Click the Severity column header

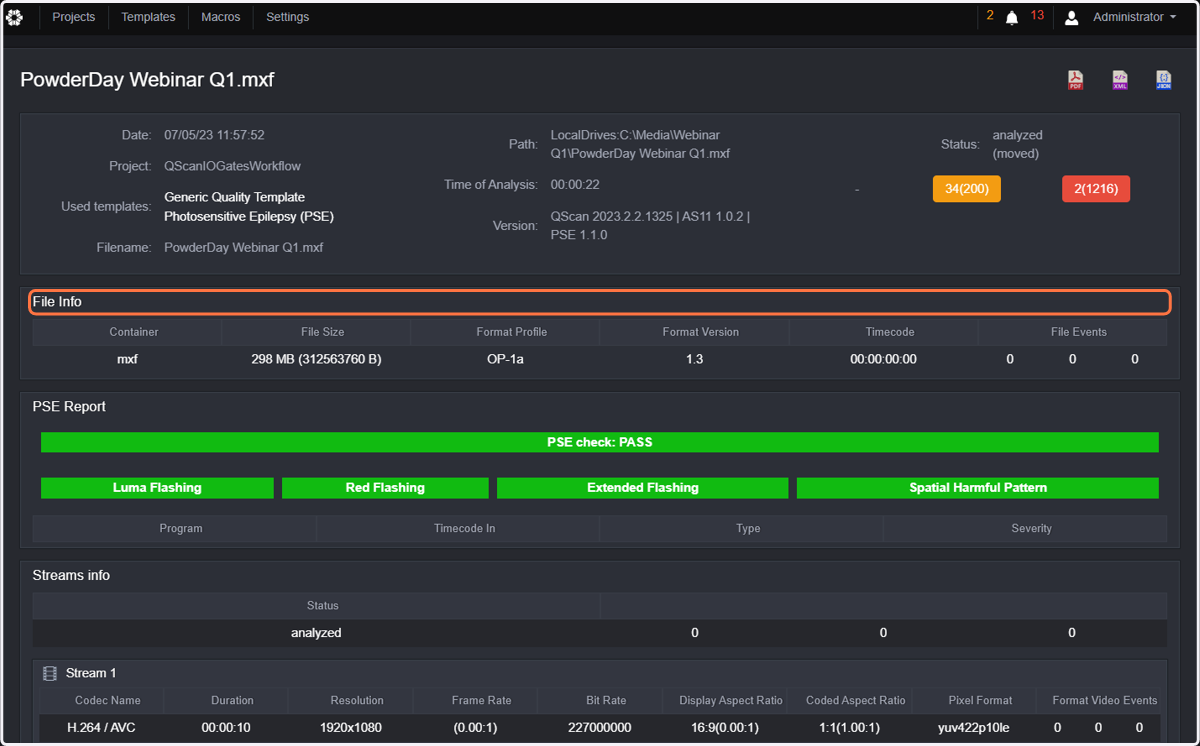click(1031, 528)
